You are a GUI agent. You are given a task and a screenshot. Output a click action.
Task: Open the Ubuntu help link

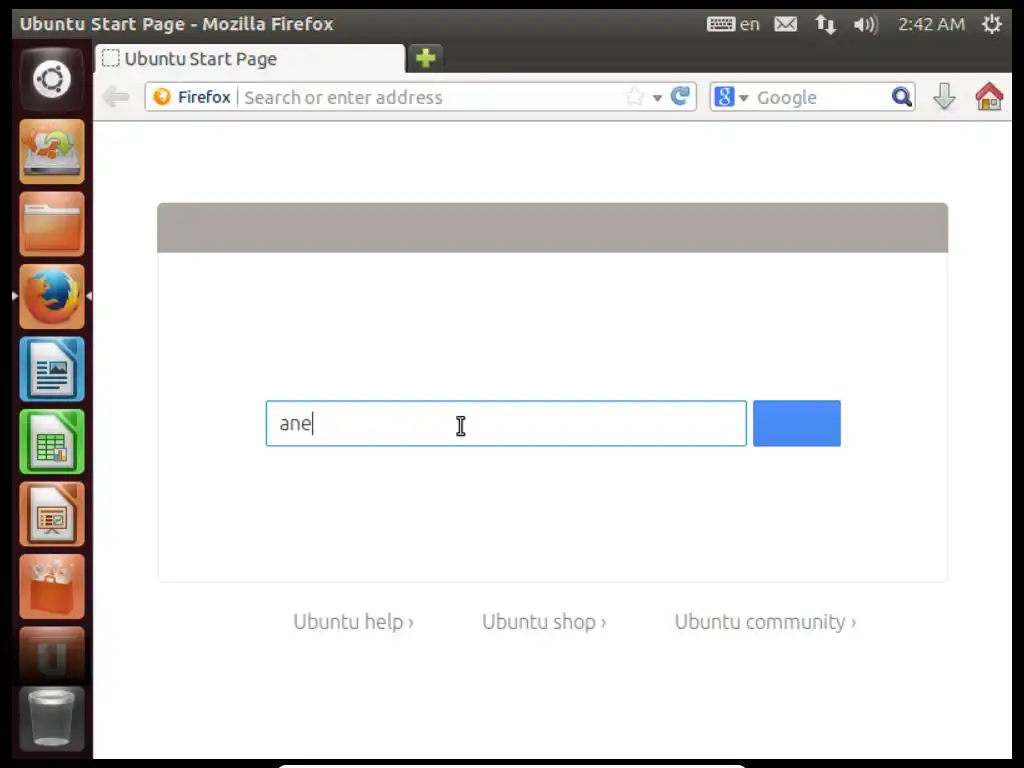click(x=353, y=622)
